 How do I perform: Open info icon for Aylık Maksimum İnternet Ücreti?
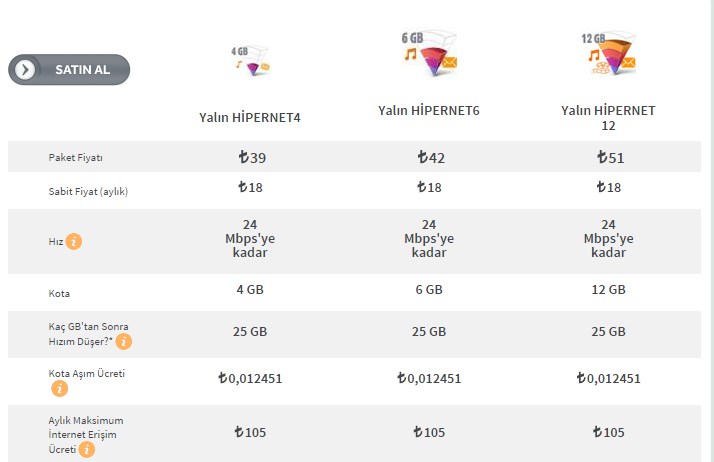87,450
